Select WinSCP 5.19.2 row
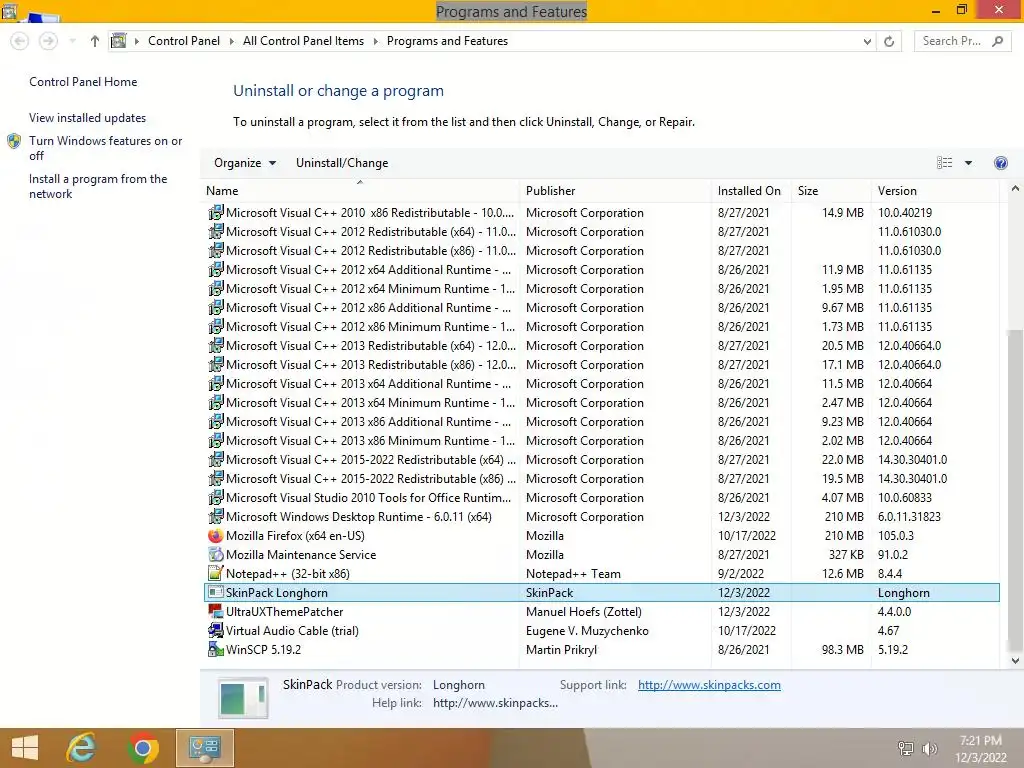The width and height of the screenshot is (1024, 768). click(x=601, y=649)
